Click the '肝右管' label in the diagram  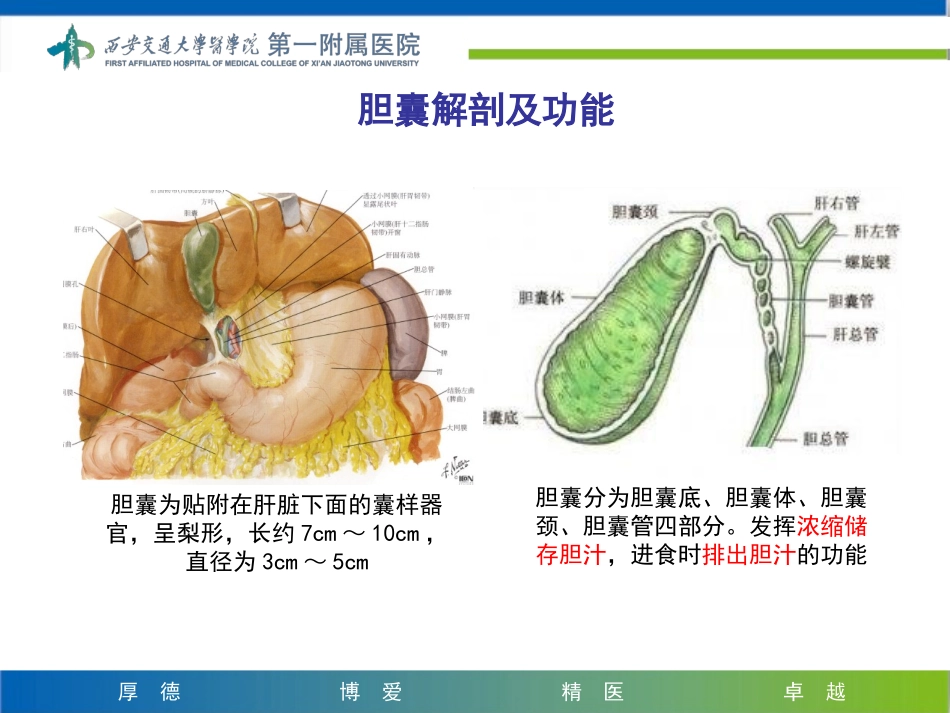pos(836,203)
